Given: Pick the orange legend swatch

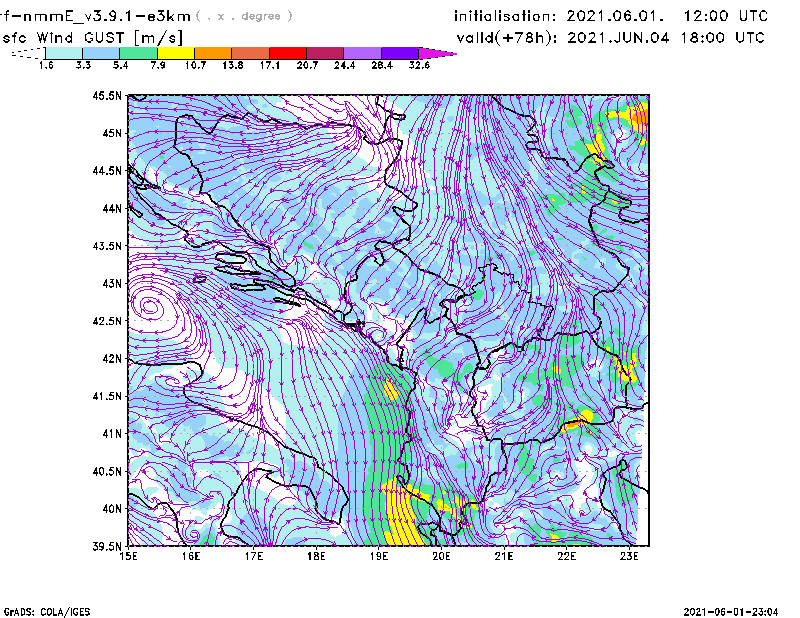Looking at the screenshot, I should point(213,53).
